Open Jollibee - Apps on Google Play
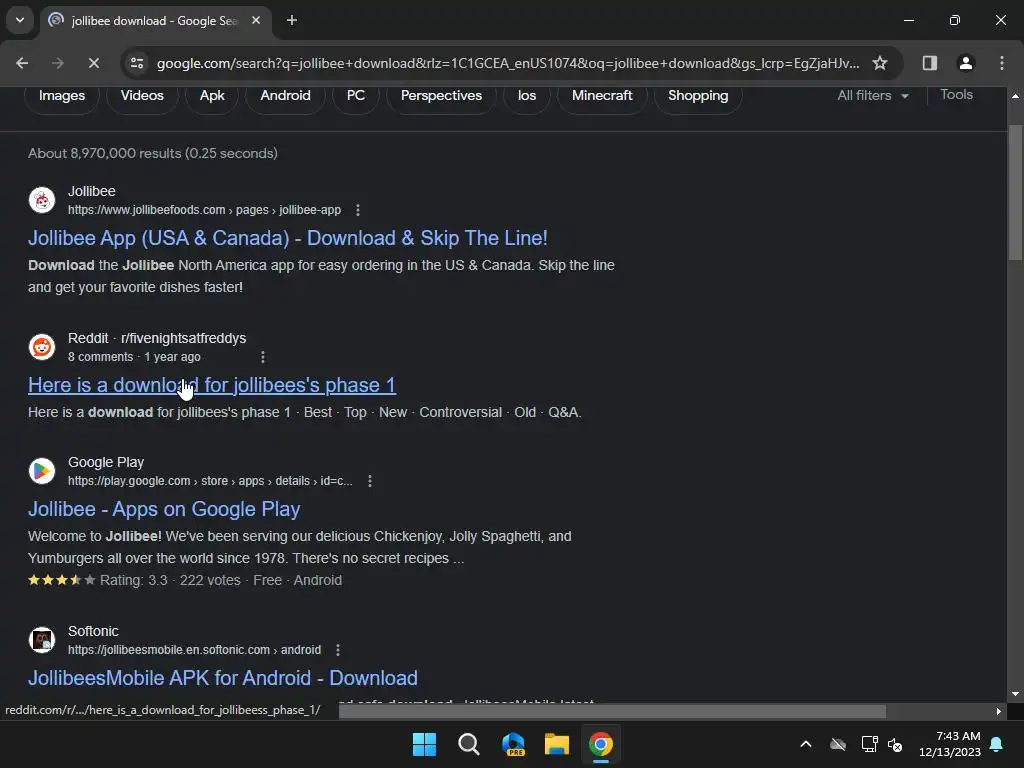This screenshot has width=1024, height=768. (x=164, y=509)
